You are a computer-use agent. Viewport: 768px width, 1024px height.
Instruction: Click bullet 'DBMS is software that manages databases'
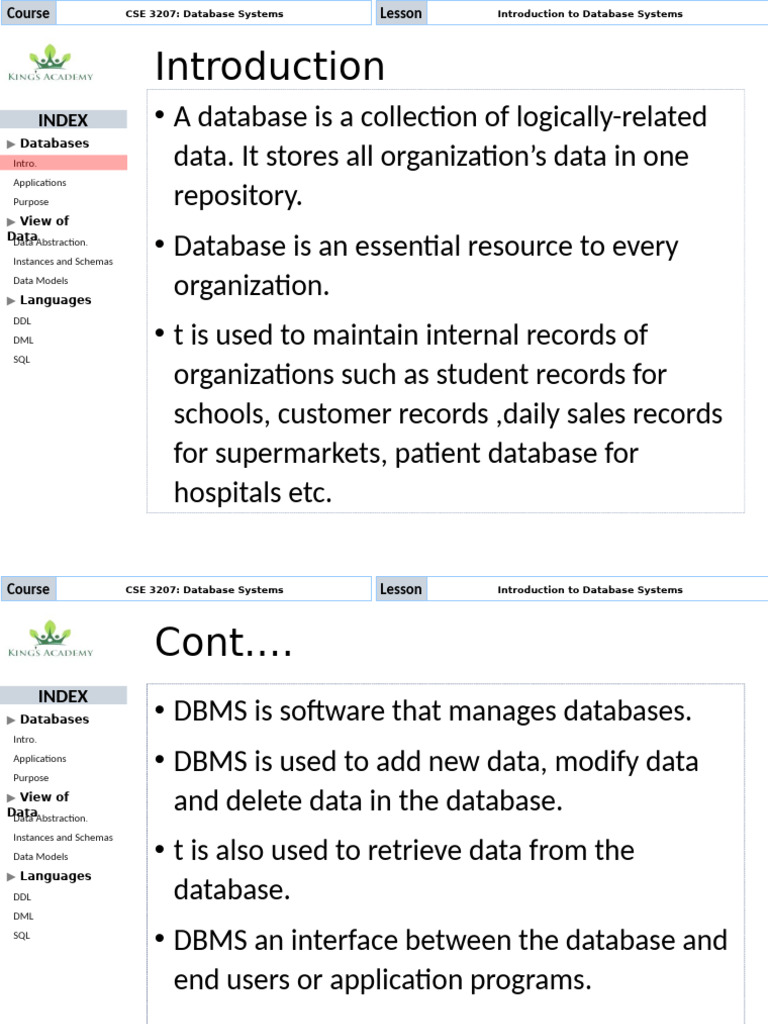point(424,711)
